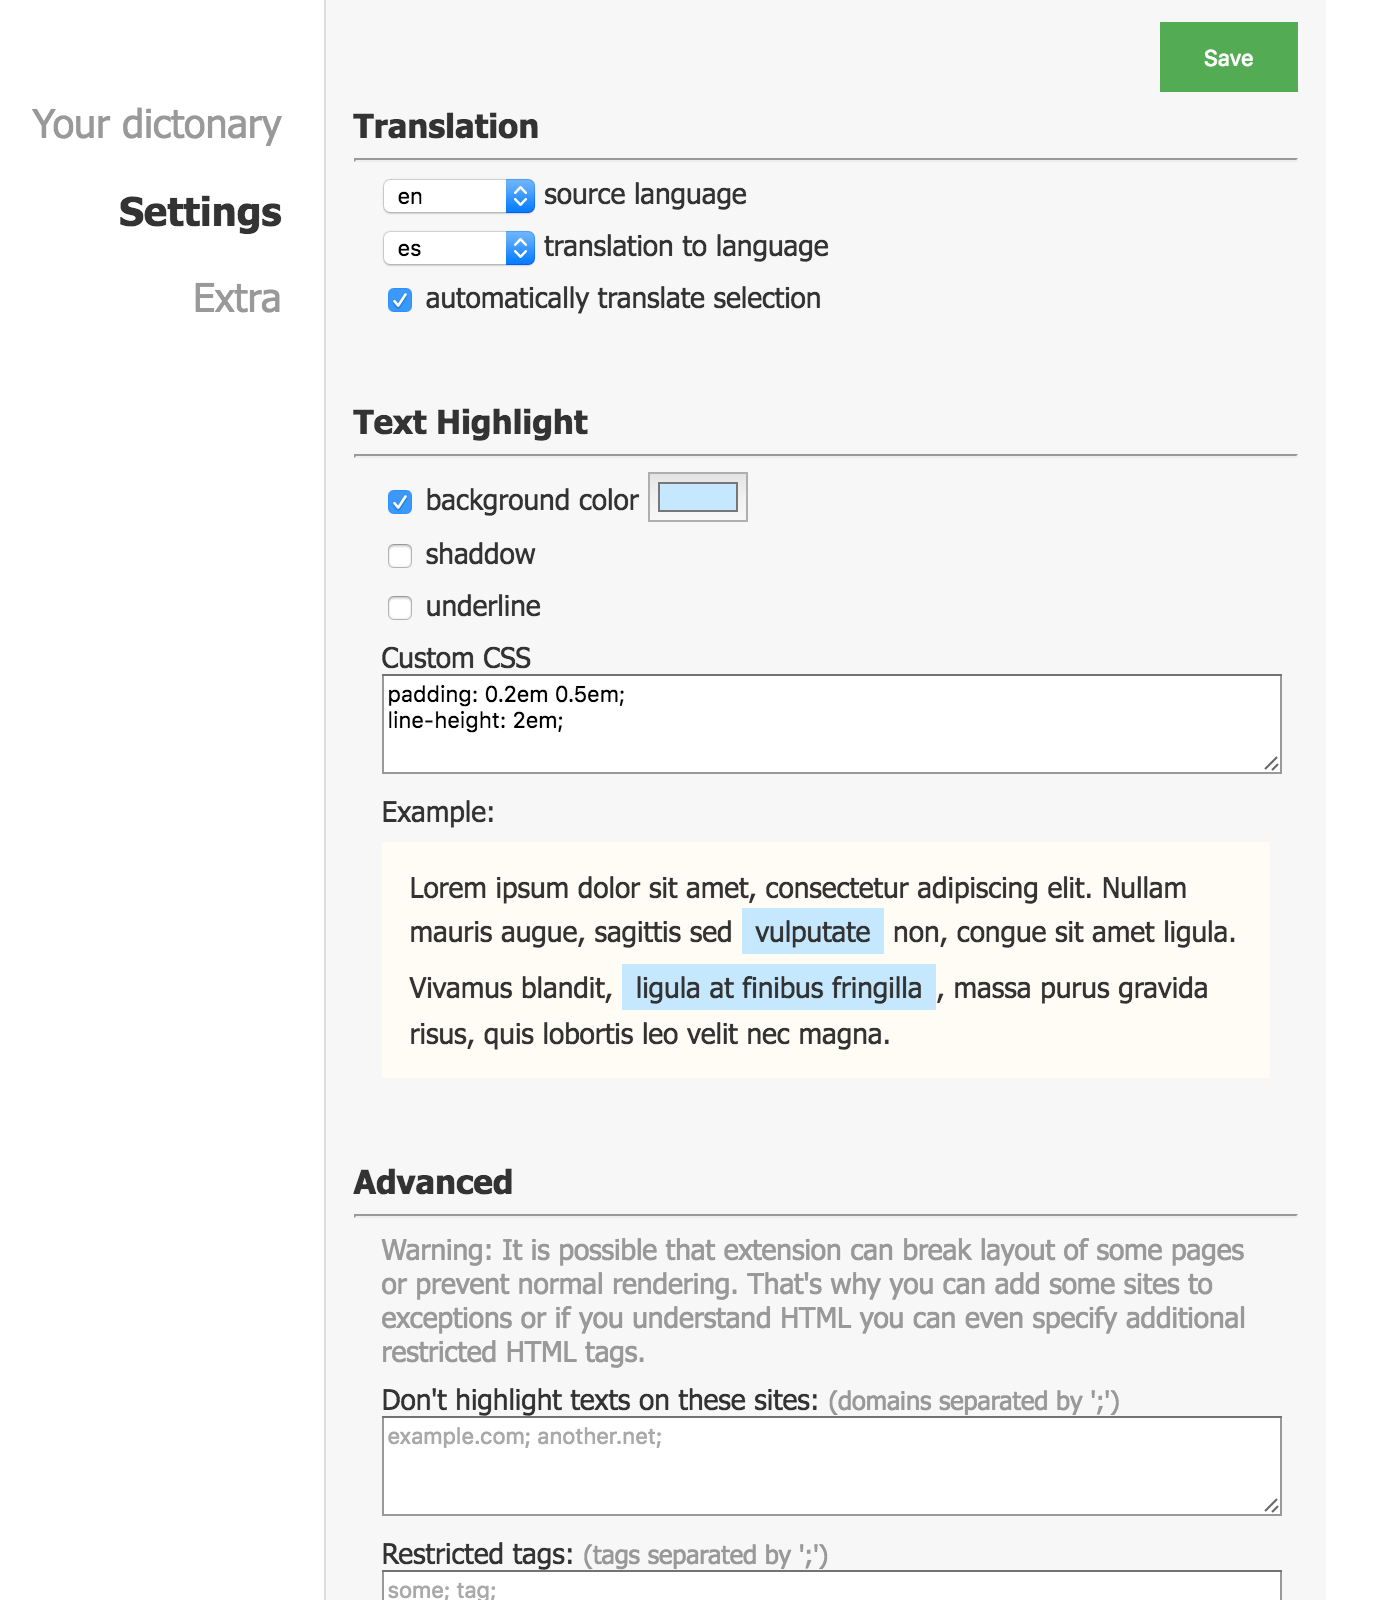The height and width of the screenshot is (1600, 1378).
Task: Click the excluded sites resize handle
Action: tap(1271, 1505)
